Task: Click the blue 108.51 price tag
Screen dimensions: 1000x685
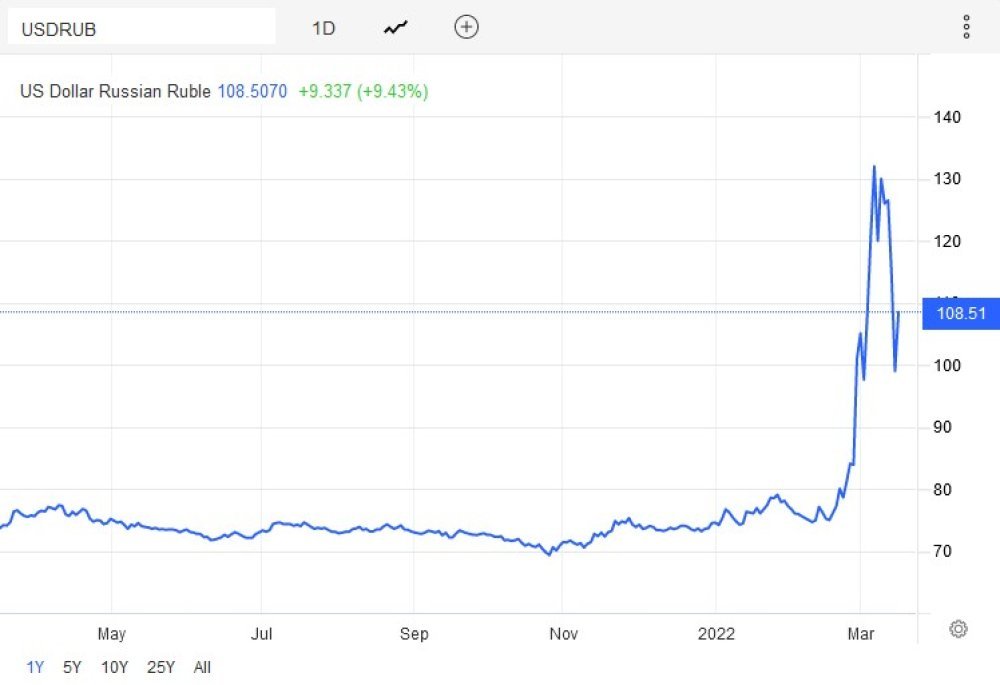Action: pyautogui.click(x=961, y=313)
